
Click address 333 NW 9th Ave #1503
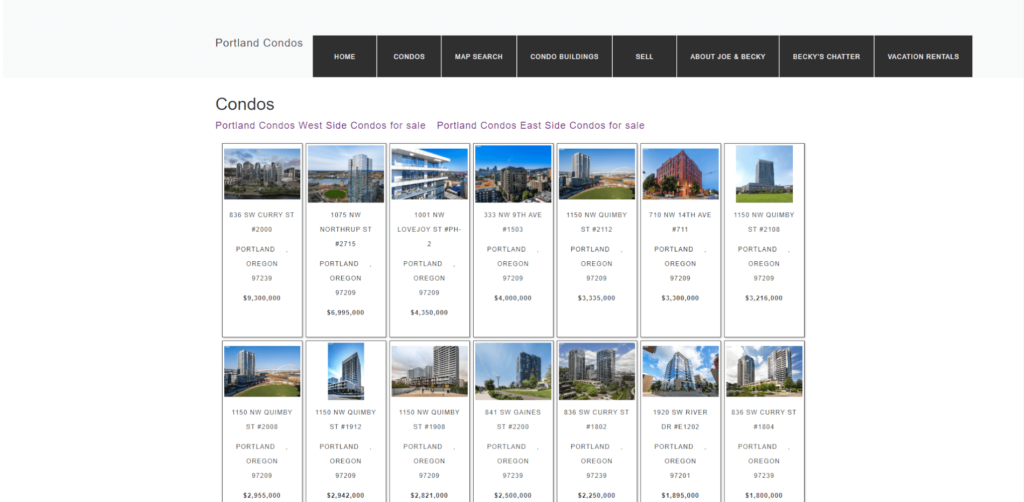pyautogui.click(x=513, y=222)
